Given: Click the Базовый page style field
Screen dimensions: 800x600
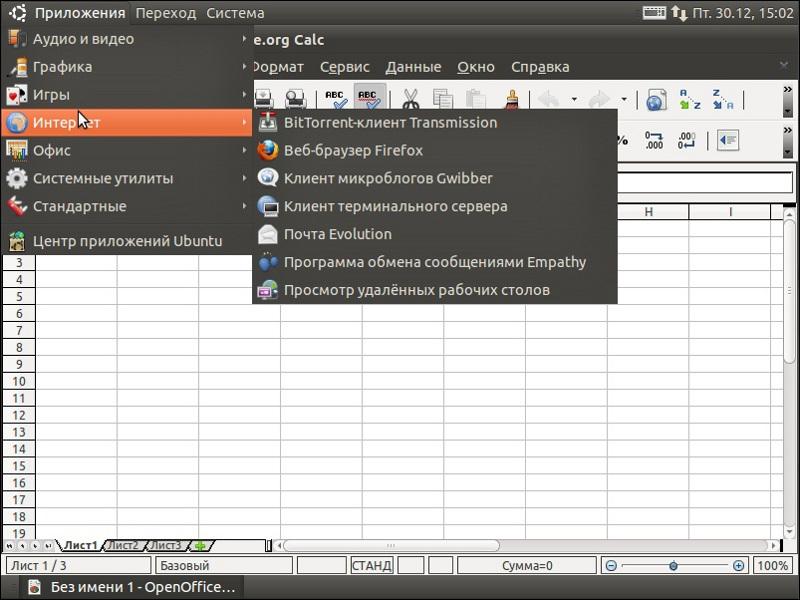Looking at the screenshot, I should (225, 565).
